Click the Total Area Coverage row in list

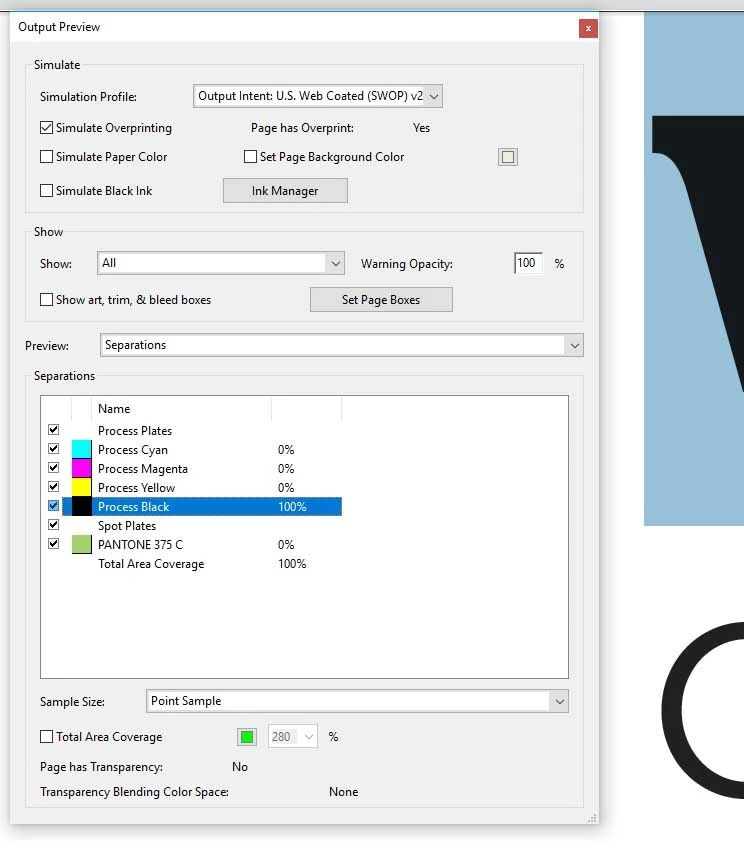click(151, 564)
